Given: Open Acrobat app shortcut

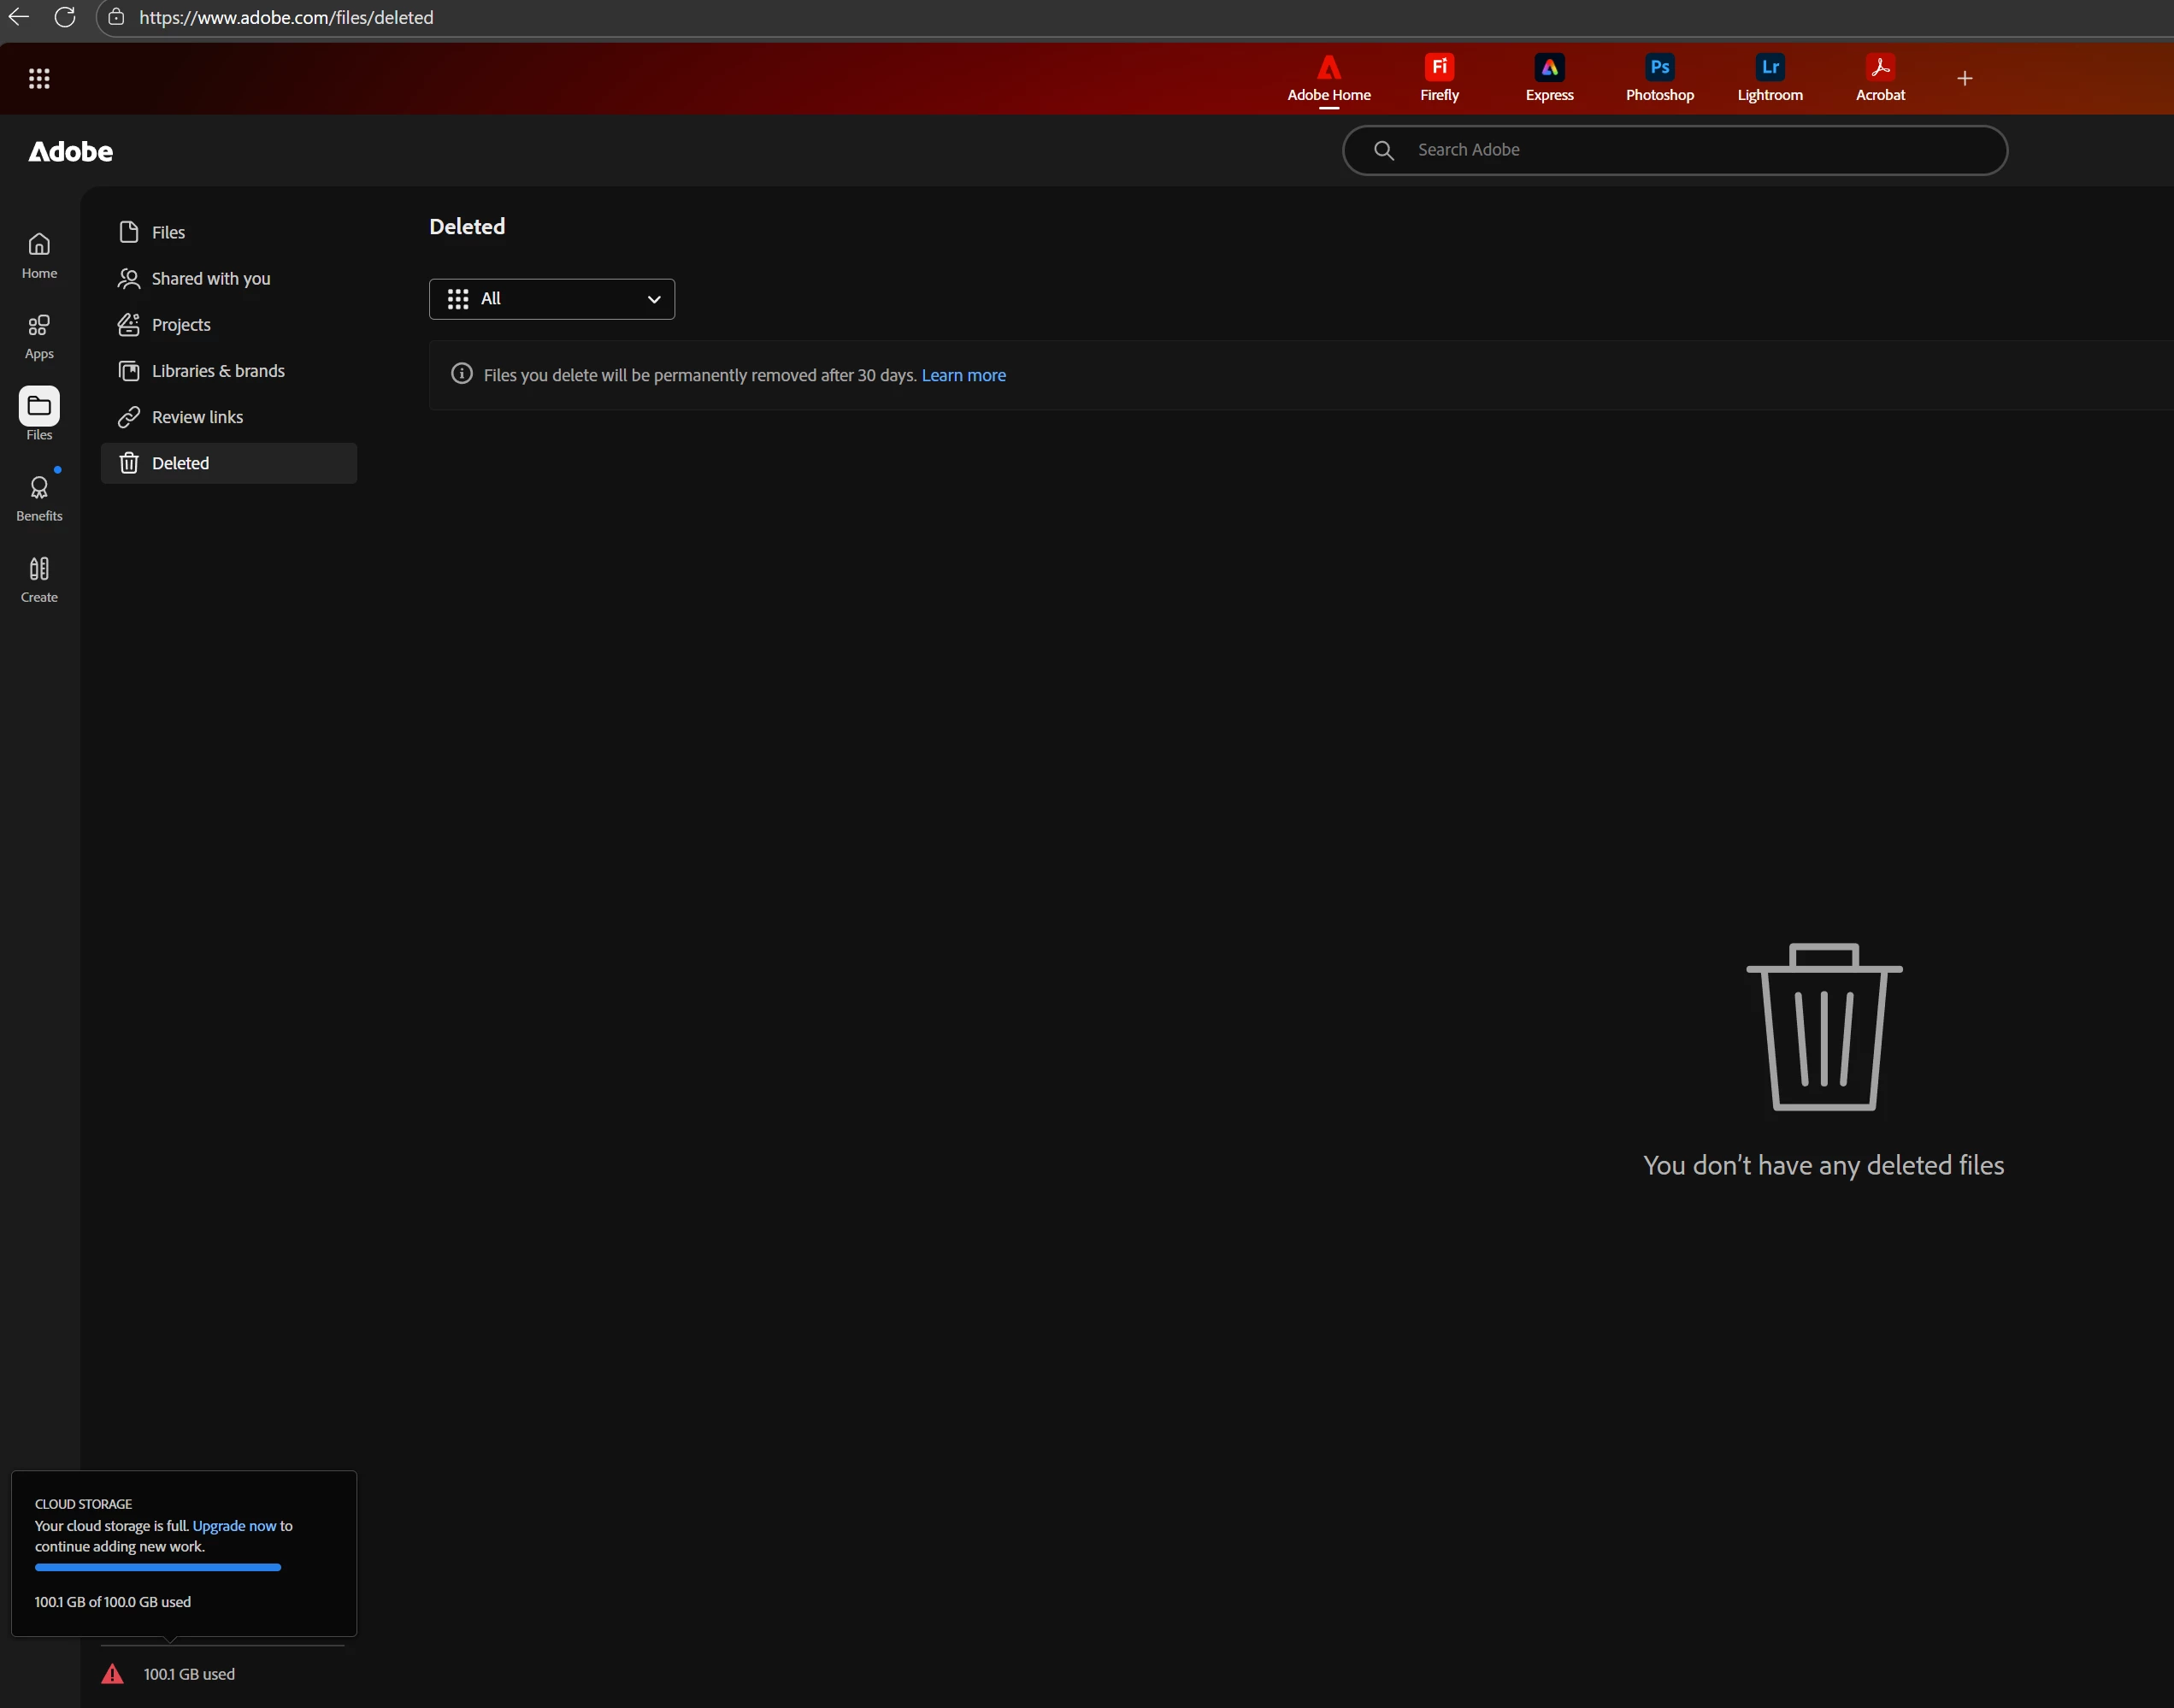Looking at the screenshot, I should pyautogui.click(x=1879, y=78).
